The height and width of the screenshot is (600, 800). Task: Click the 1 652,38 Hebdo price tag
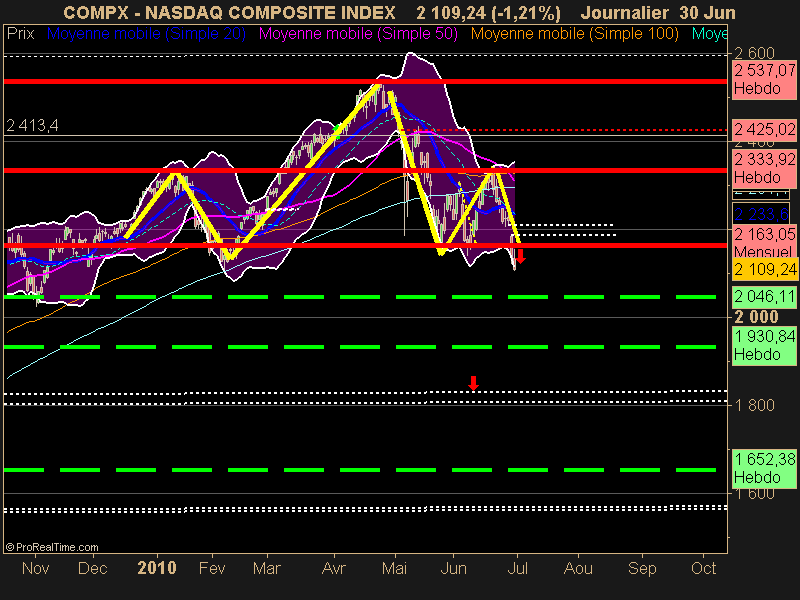(764, 468)
